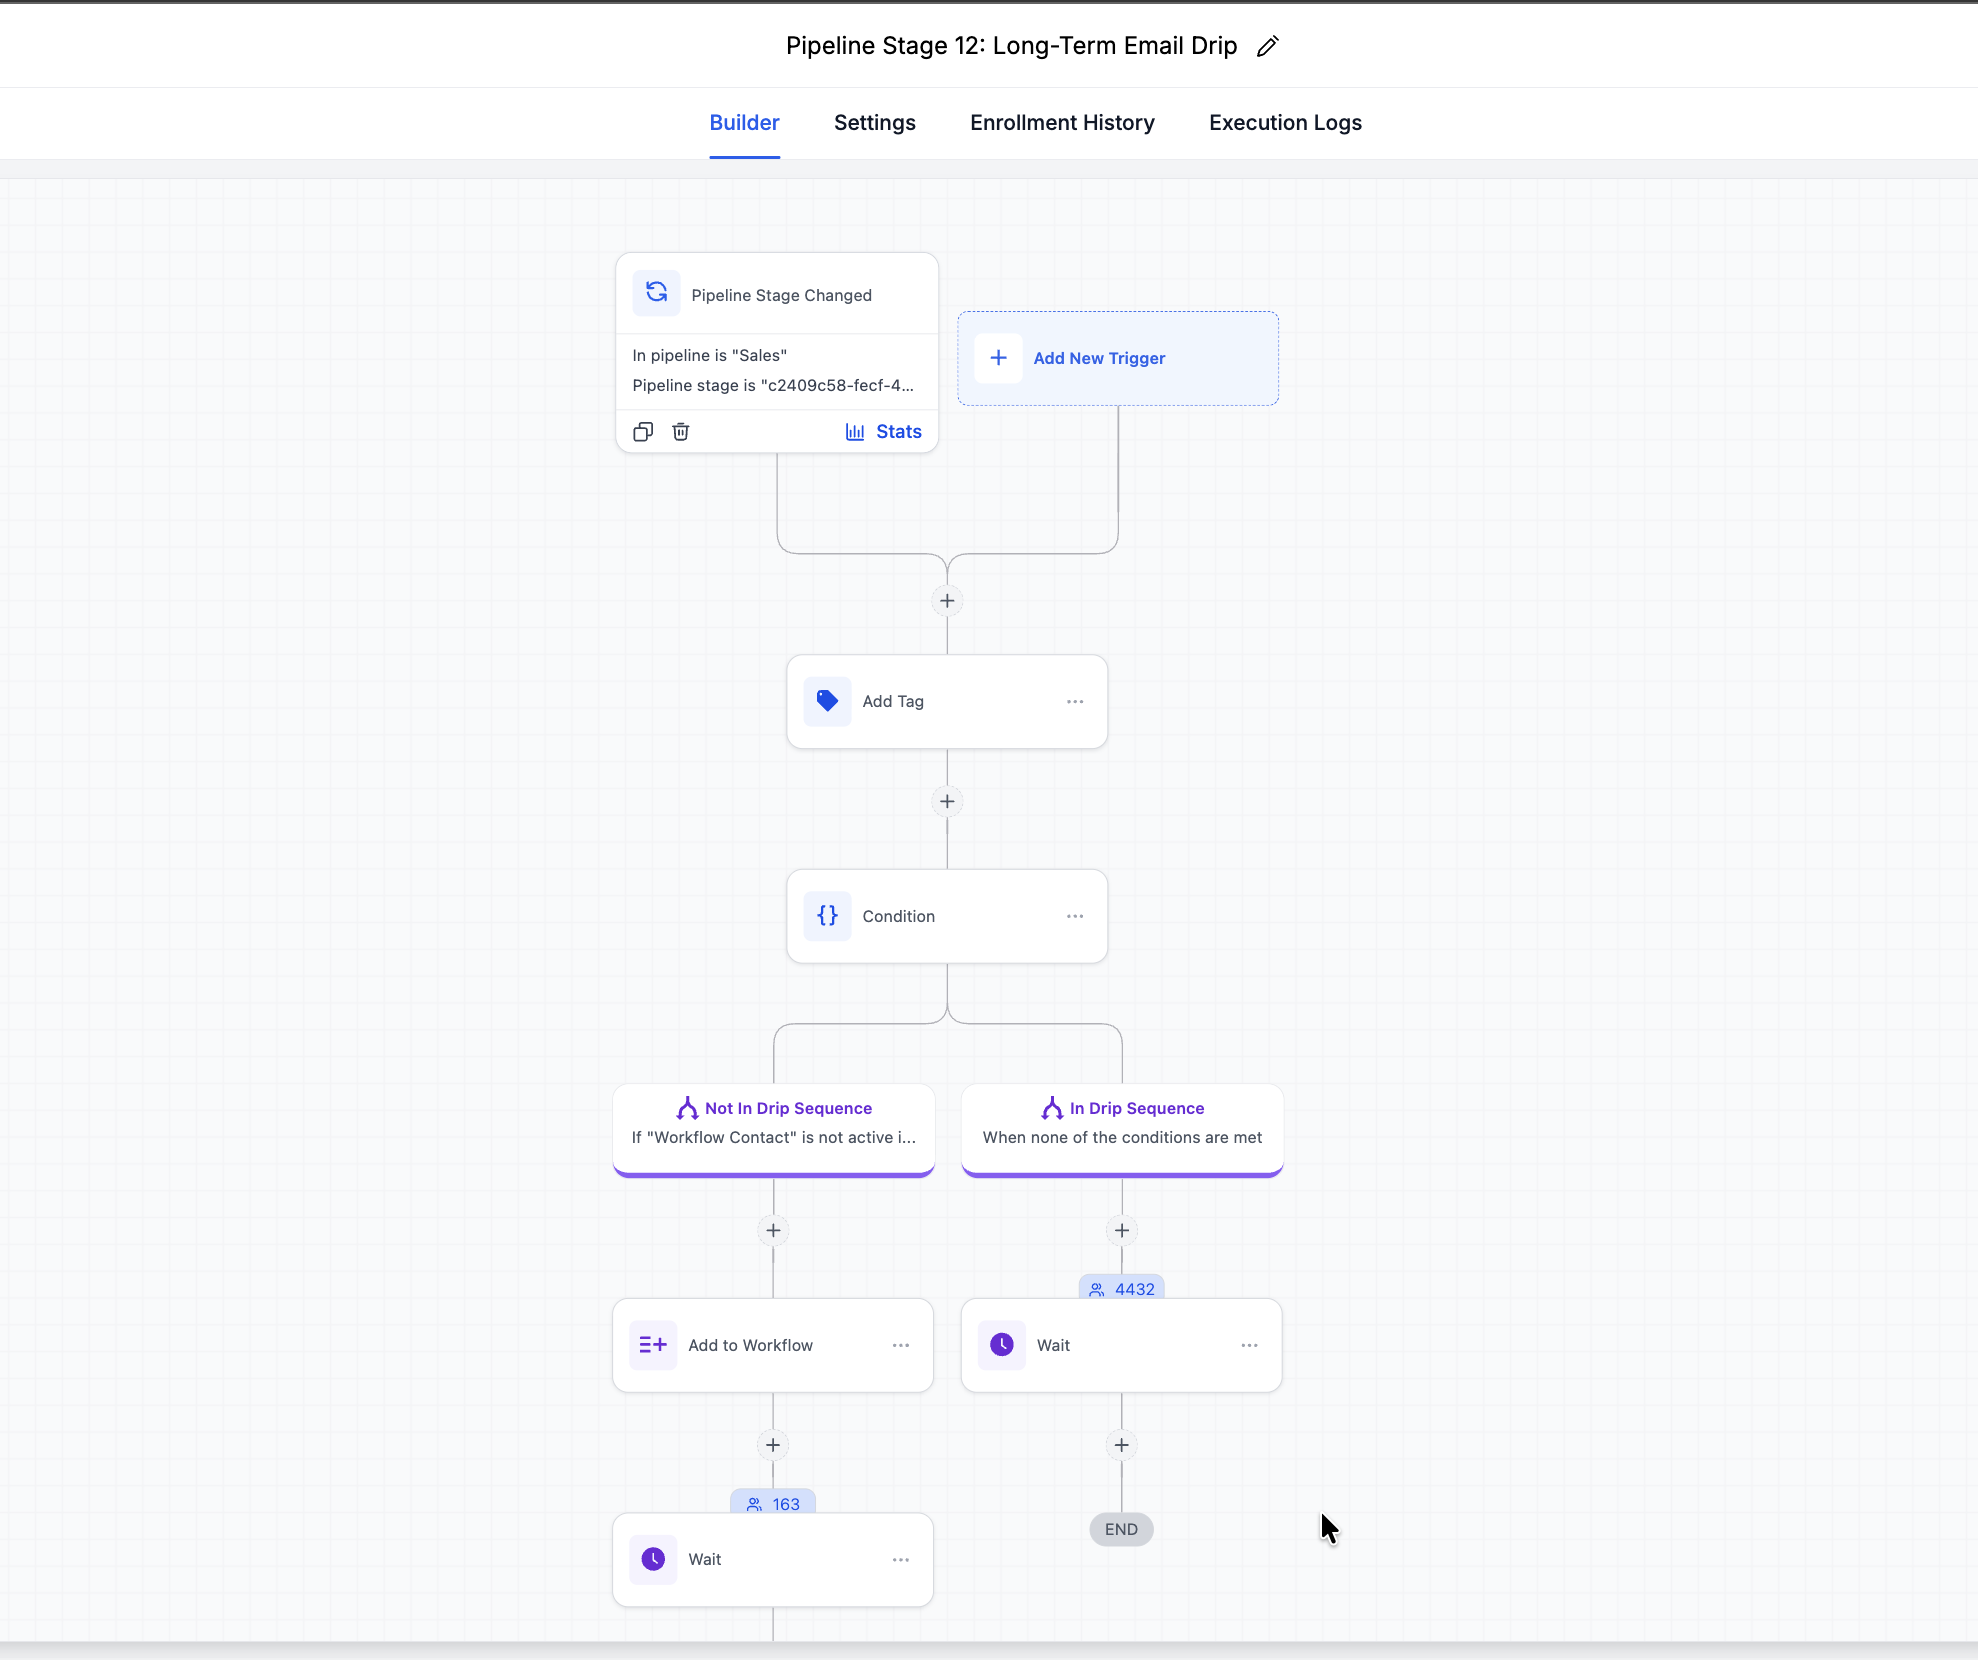The width and height of the screenshot is (1978, 1660).
Task: Click the END node
Action: click(x=1121, y=1529)
